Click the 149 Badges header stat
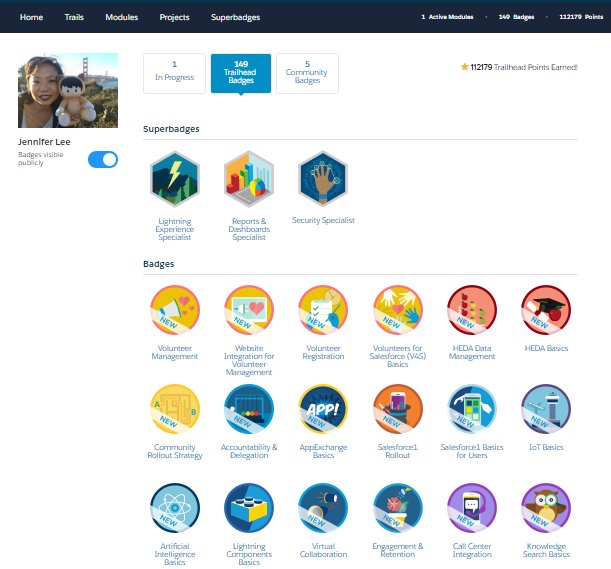This screenshot has width=611, height=569. [516, 17]
